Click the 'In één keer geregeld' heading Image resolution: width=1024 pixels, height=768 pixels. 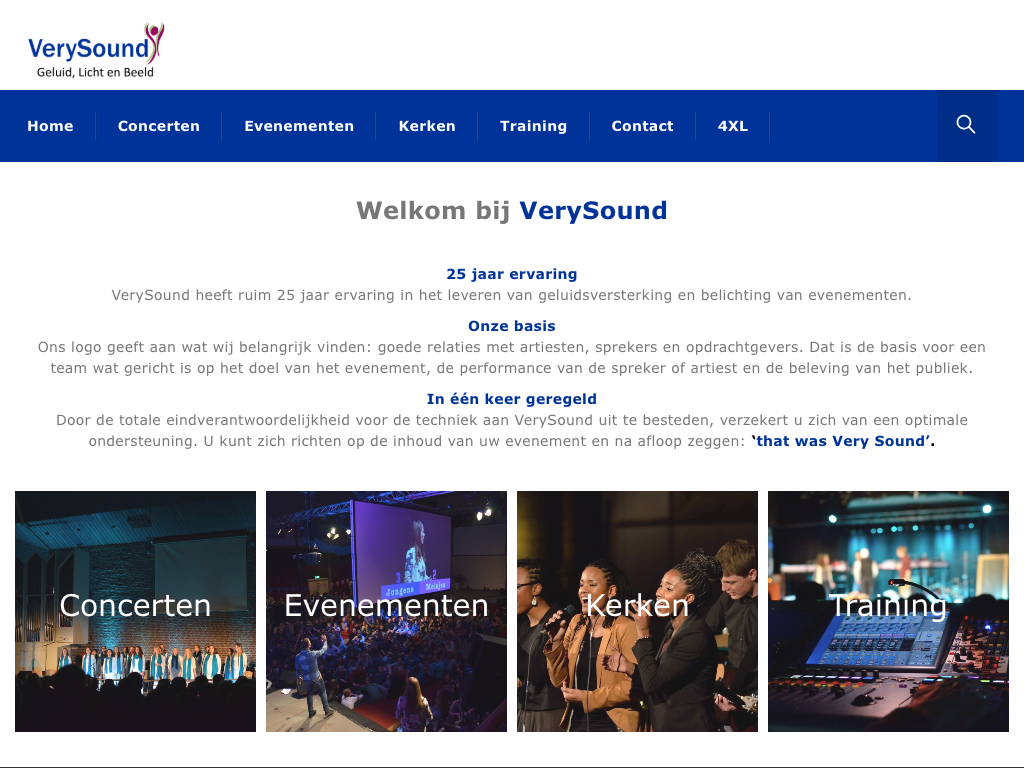(512, 399)
